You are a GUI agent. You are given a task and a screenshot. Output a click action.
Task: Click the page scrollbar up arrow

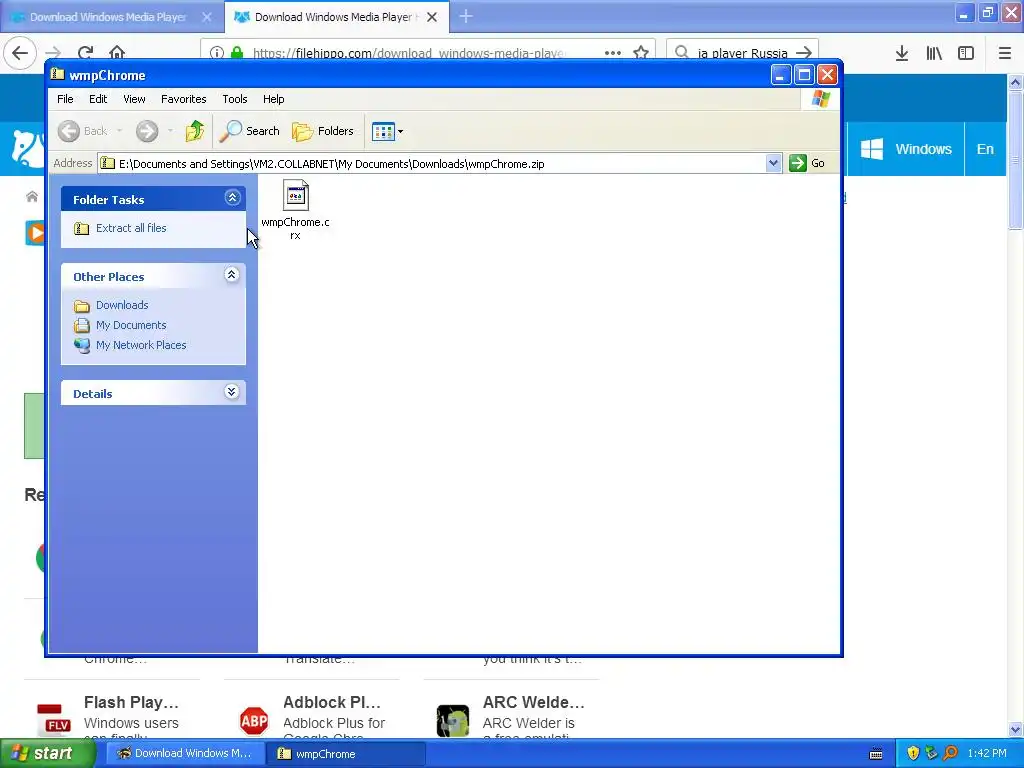pyautogui.click(x=1015, y=82)
